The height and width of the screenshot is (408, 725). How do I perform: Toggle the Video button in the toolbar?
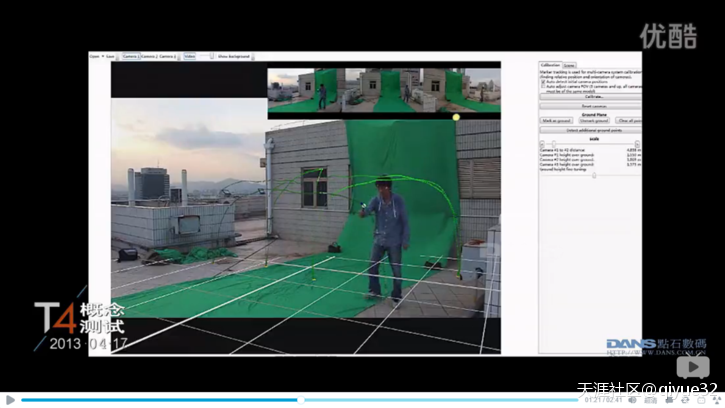[190, 57]
